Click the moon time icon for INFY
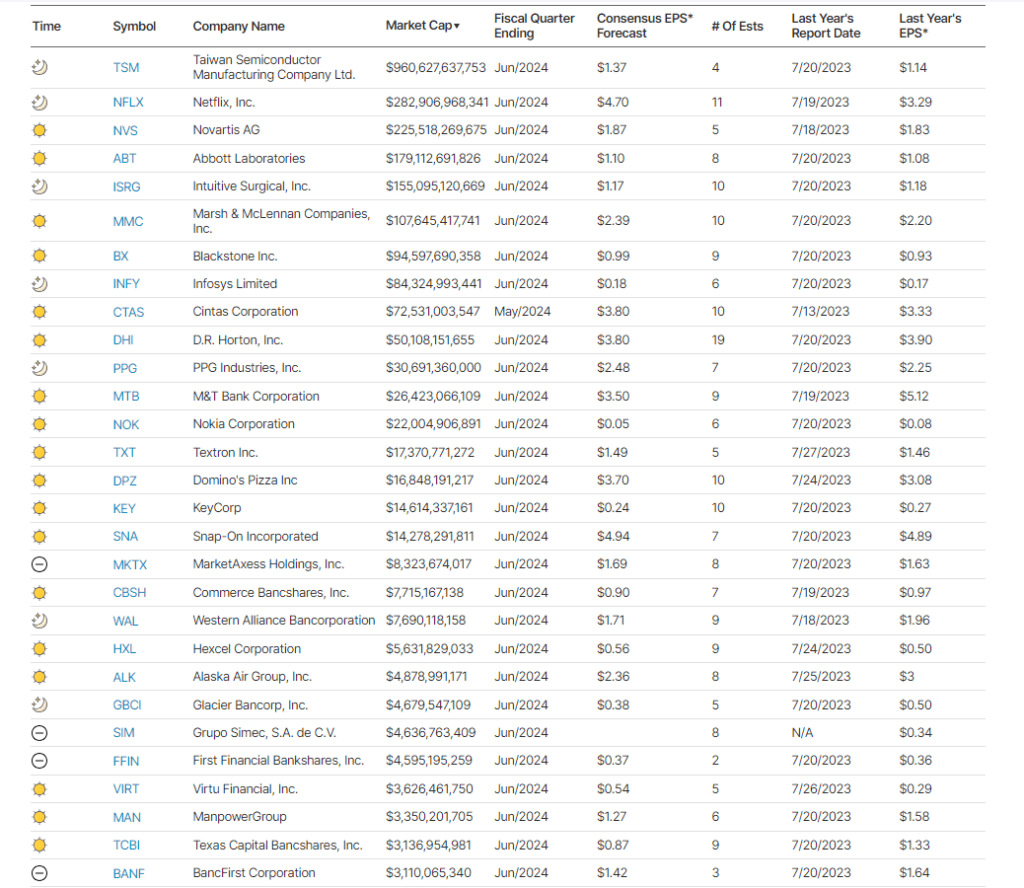Image resolution: width=1024 pixels, height=888 pixels. pos(39,284)
